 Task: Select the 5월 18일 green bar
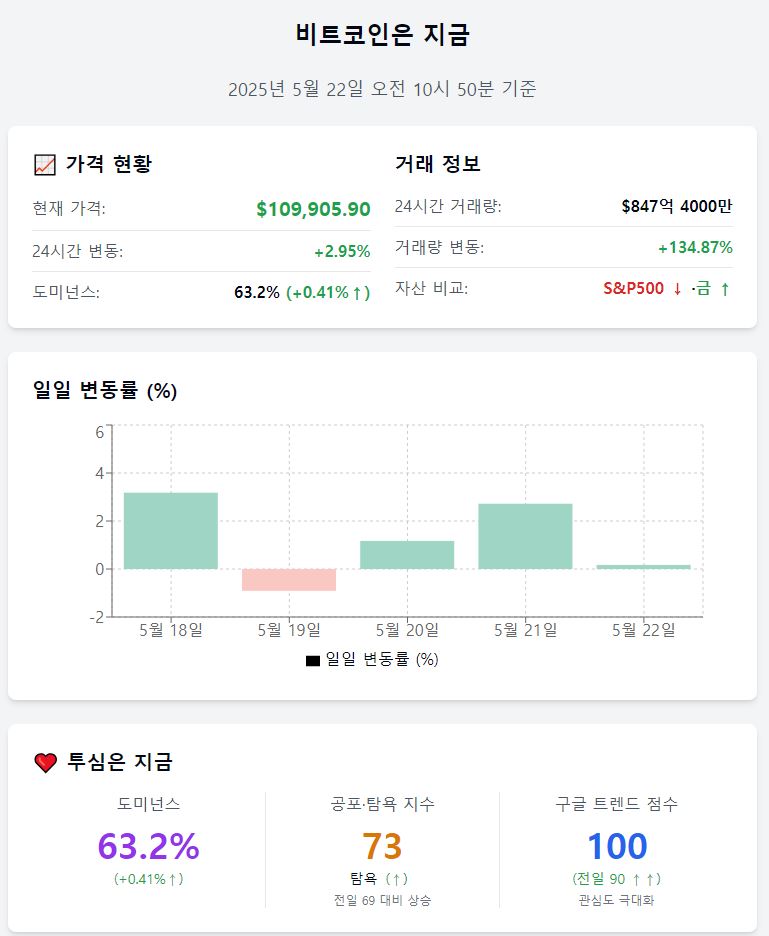171,531
